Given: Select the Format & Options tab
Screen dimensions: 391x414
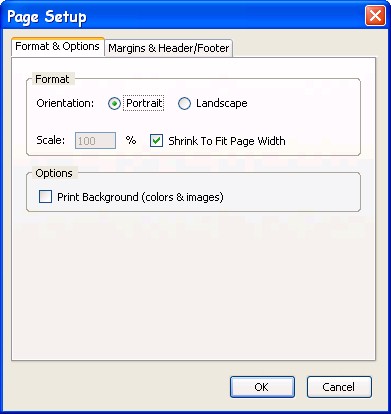Looking at the screenshot, I should point(58,46).
